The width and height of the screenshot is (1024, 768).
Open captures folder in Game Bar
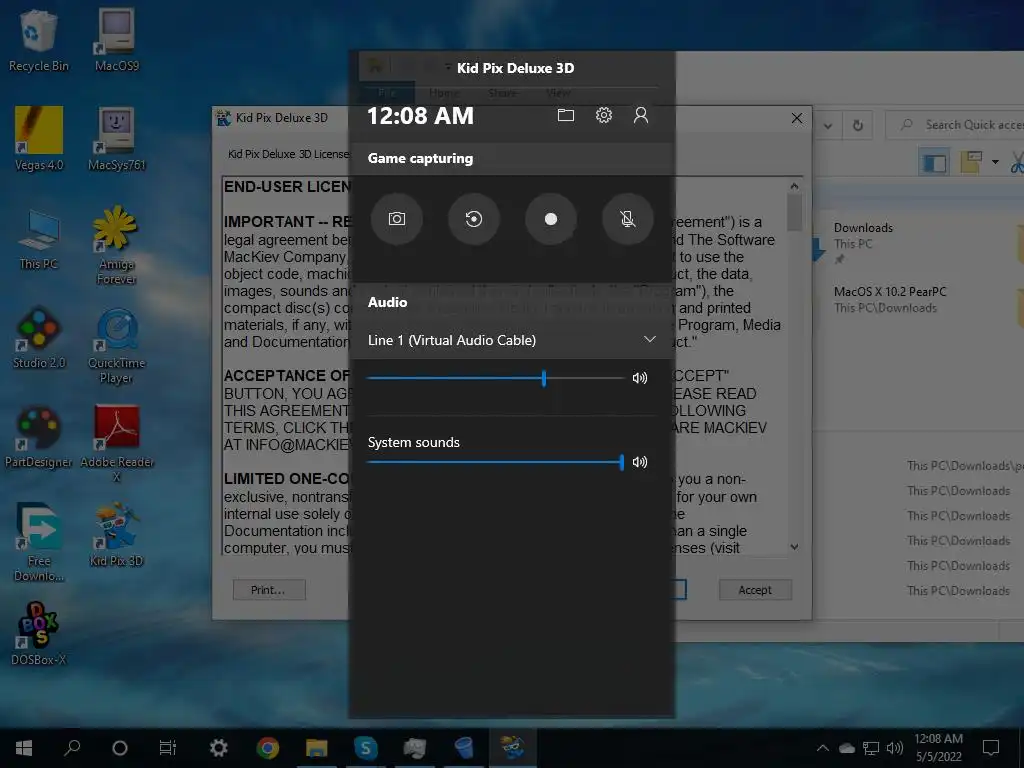click(566, 116)
